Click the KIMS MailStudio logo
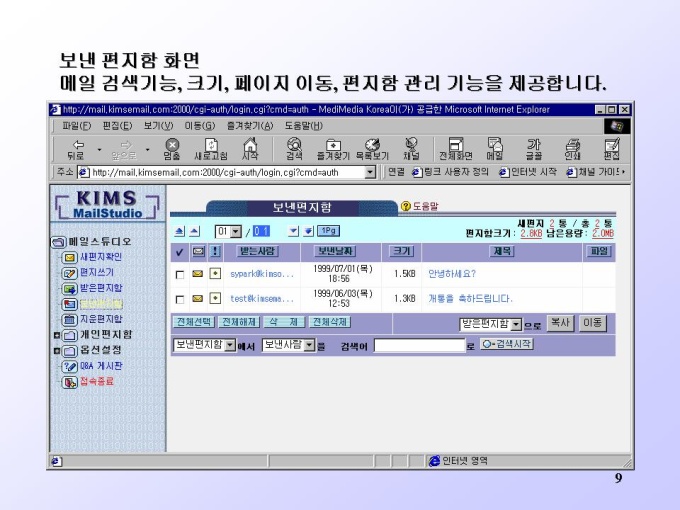680x510 pixels. coord(107,205)
